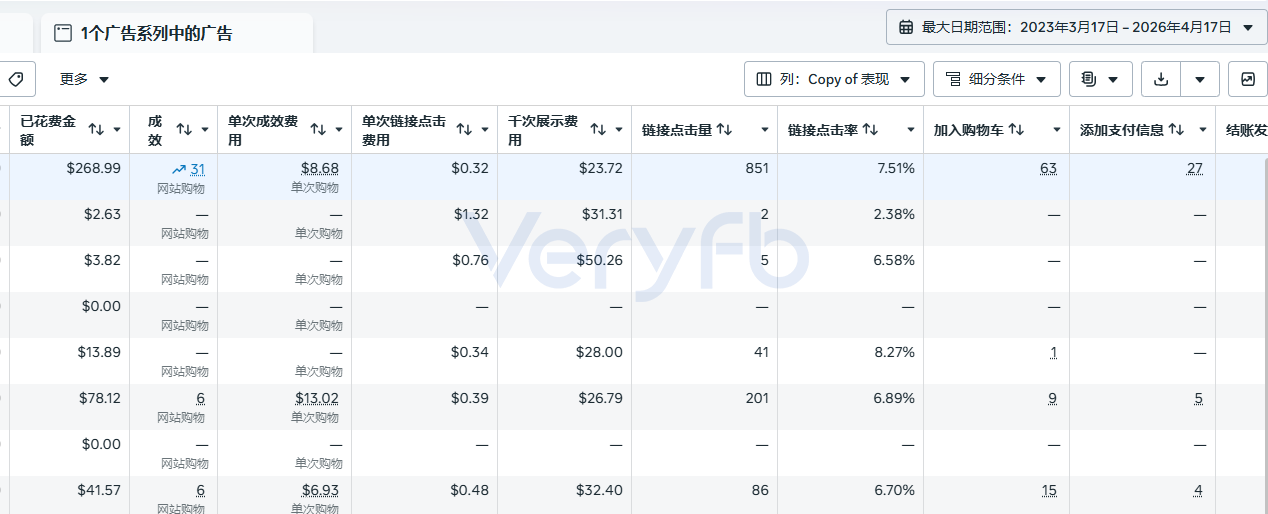Sort by 链接点击率 column arrows
The height and width of the screenshot is (514, 1268).
(x=870, y=129)
